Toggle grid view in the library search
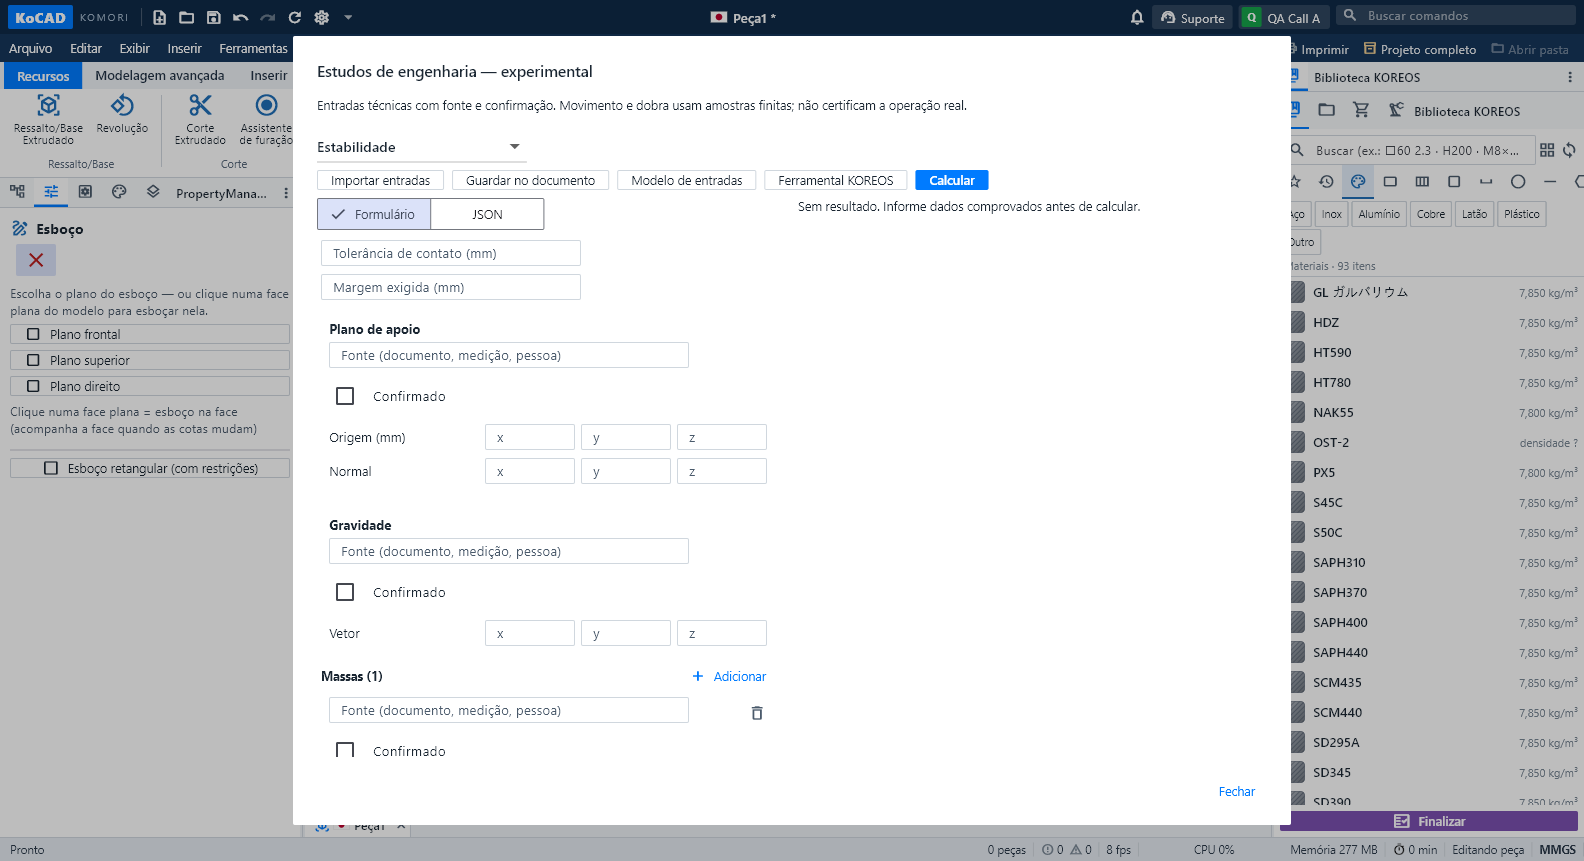The image size is (1584, 861). click(1547, 150)
